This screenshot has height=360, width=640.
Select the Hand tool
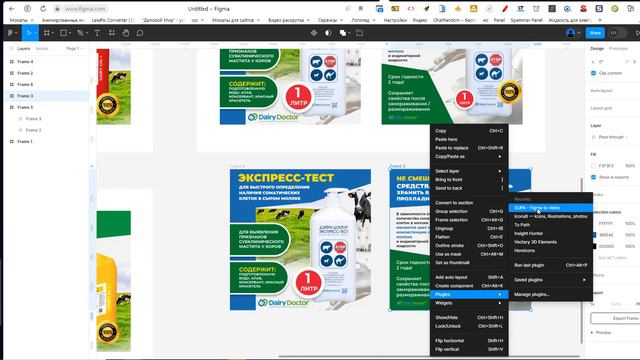(x=126, y=33)
